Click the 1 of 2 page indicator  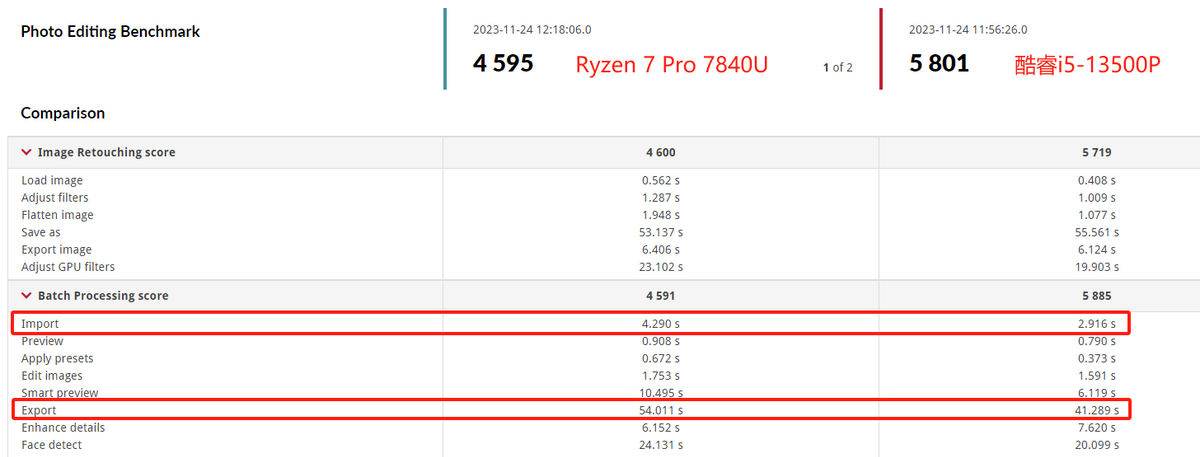pos(838,68)
